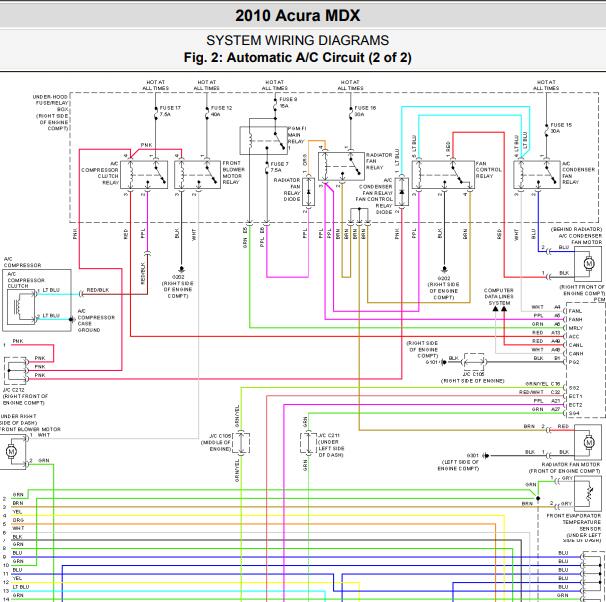
Task: Click the A/C condenser fan relay symbol
Action: [537, 175]
